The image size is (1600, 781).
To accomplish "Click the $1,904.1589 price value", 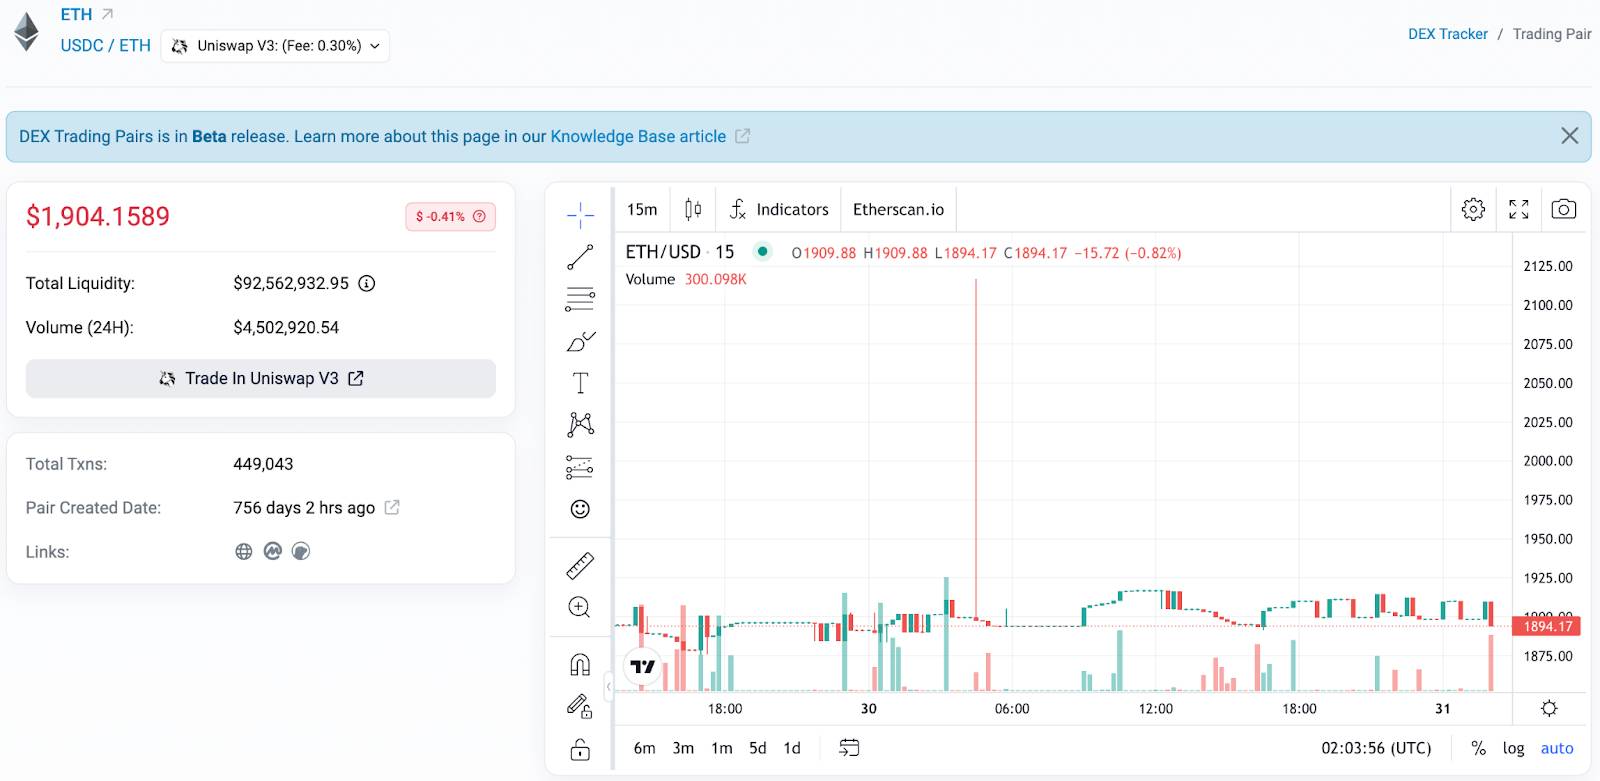I will click(x=98, y=216).
